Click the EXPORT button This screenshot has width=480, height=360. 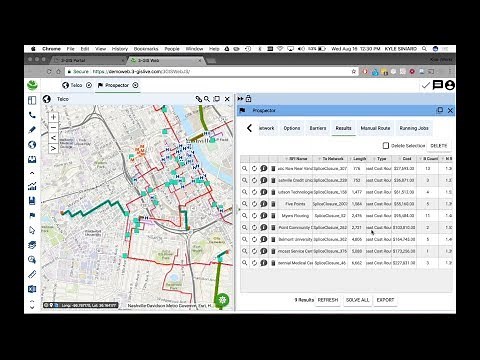(385, 300)
